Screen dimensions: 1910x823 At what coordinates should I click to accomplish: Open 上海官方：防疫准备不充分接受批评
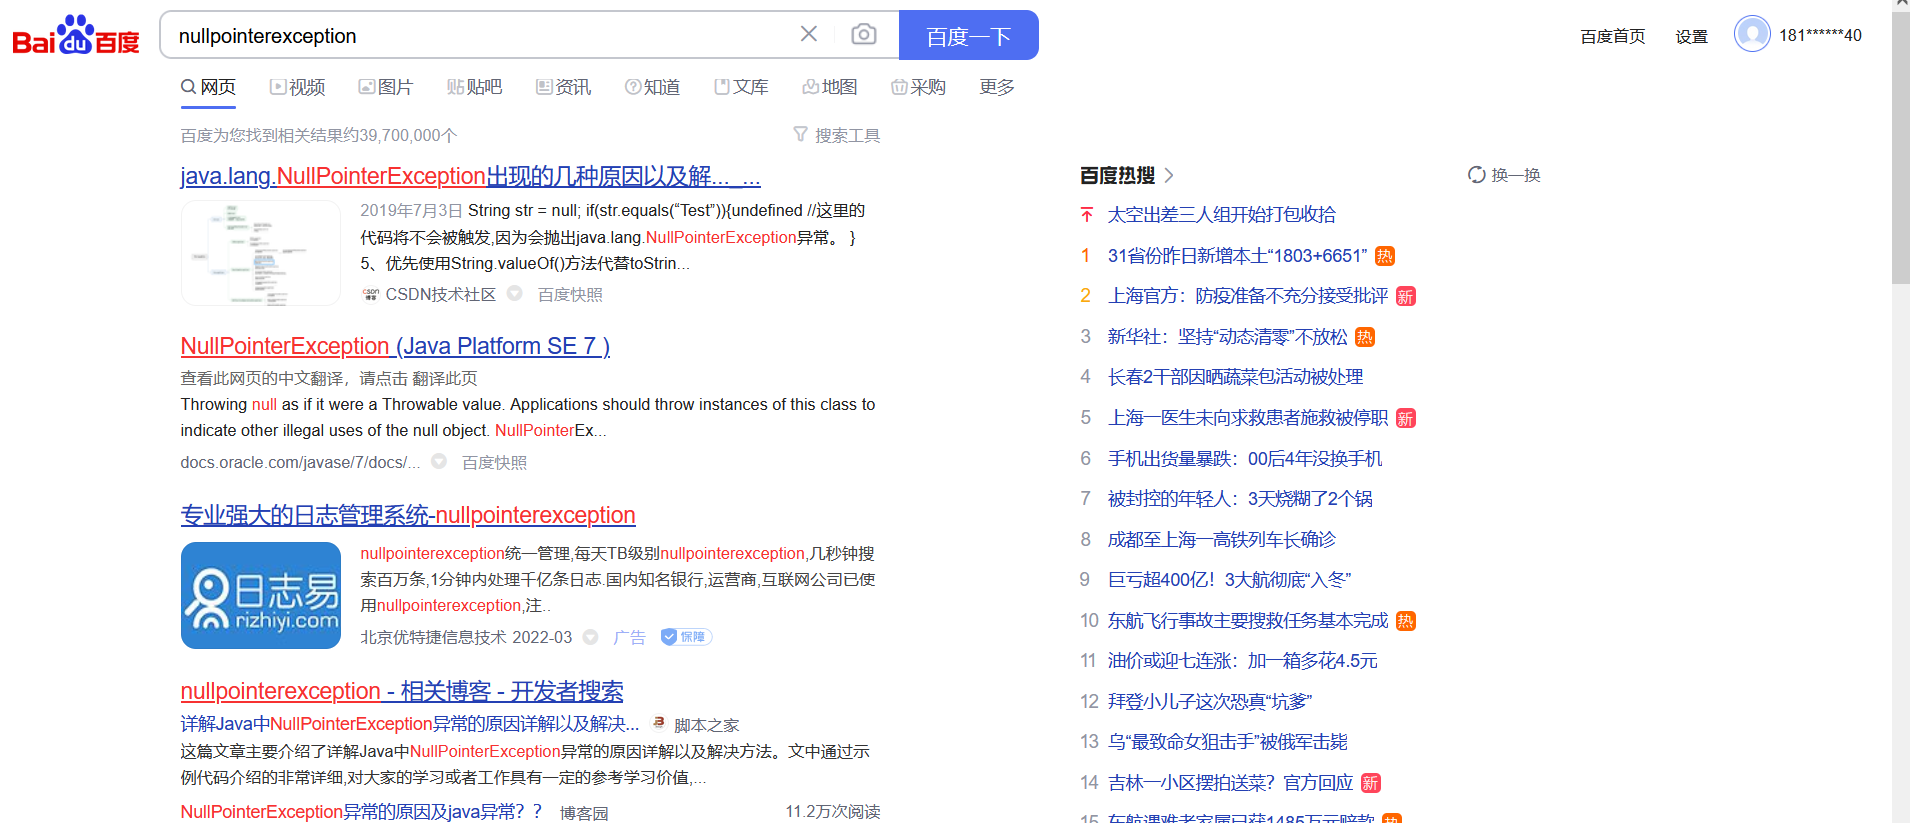pyautogui.click(x=1248, y=296)
